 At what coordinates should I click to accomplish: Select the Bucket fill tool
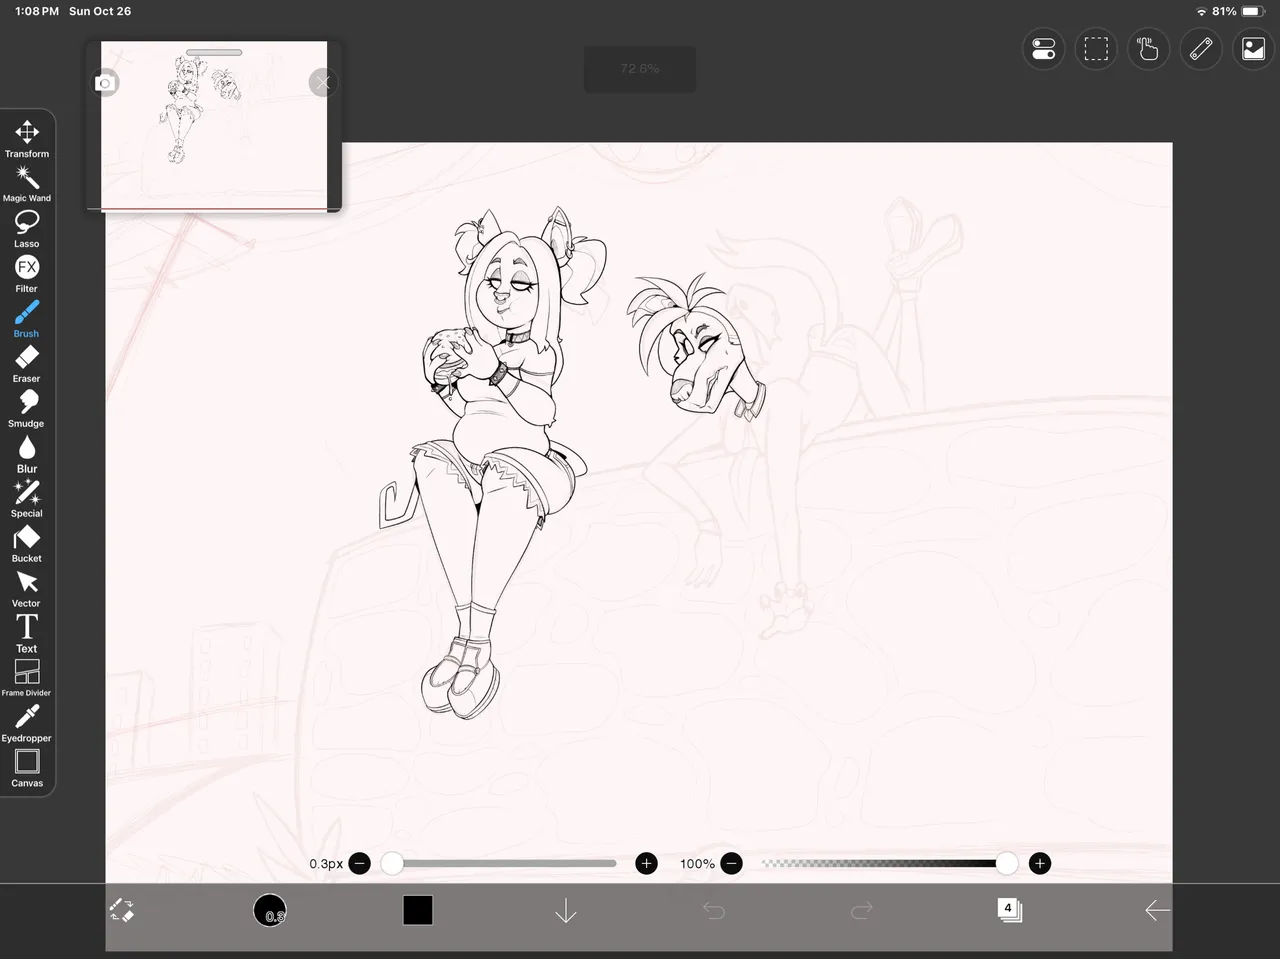click(27, 543)
